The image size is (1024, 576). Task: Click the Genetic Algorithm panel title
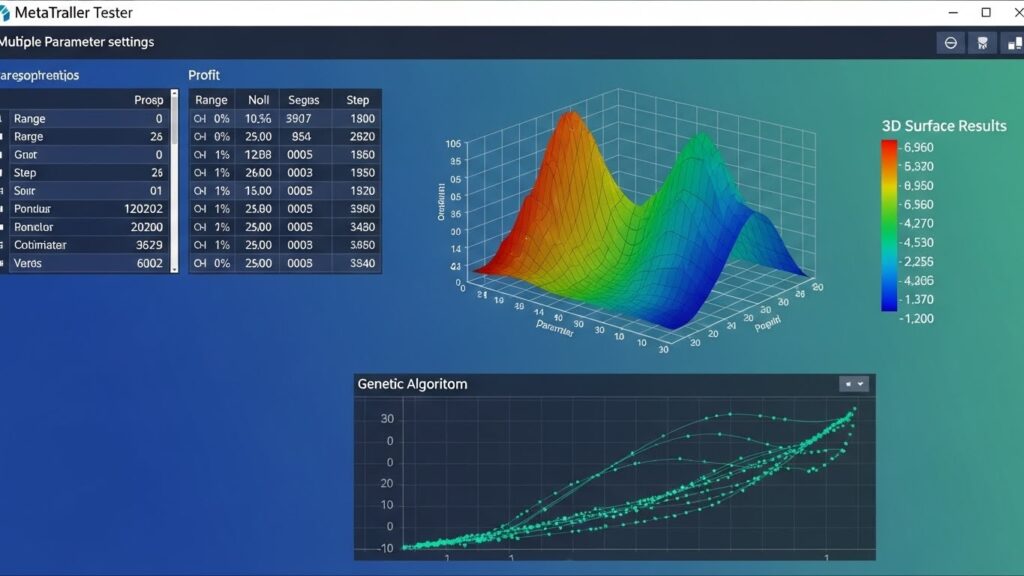[x=412, y=383]
